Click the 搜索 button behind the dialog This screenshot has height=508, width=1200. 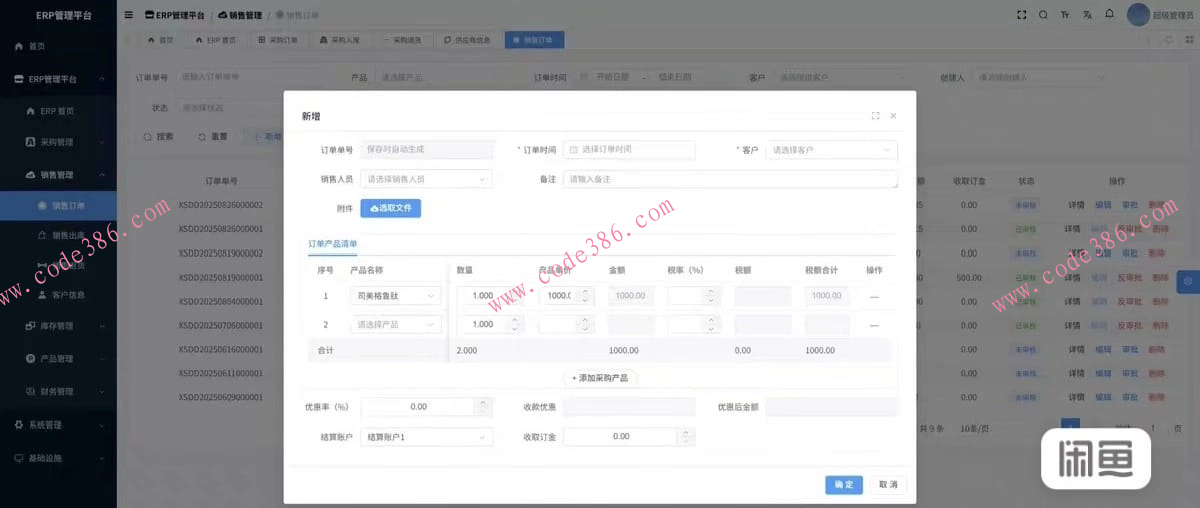pos(158,136)
